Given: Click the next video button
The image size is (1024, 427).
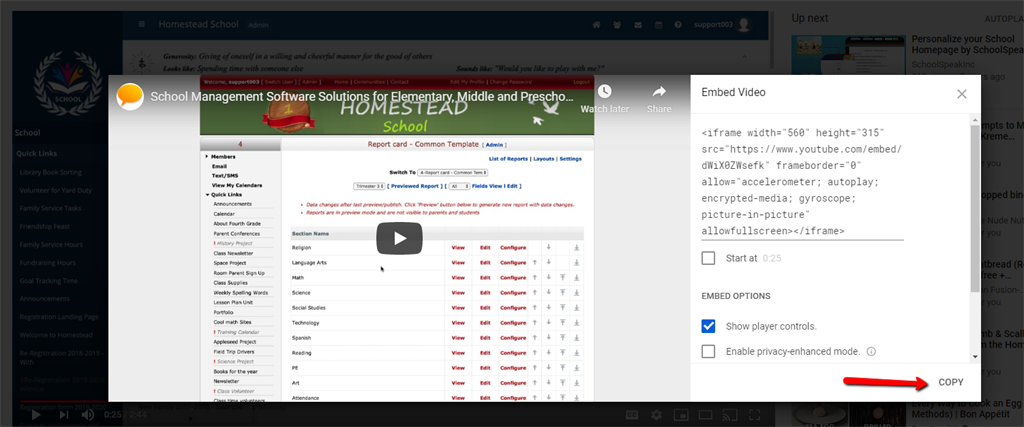Looking at the screenshot, I should pyautogui.click(x=63, y=415).
